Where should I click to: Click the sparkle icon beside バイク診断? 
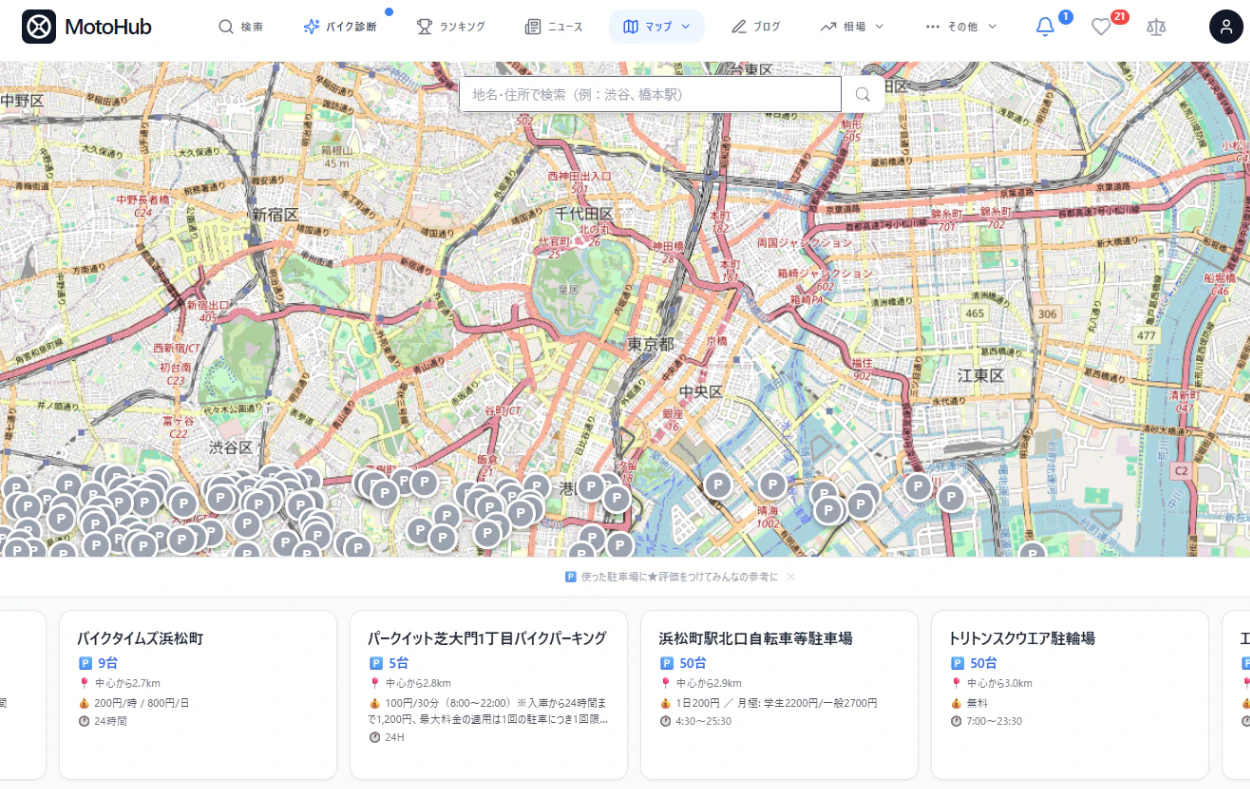point(311,27)
